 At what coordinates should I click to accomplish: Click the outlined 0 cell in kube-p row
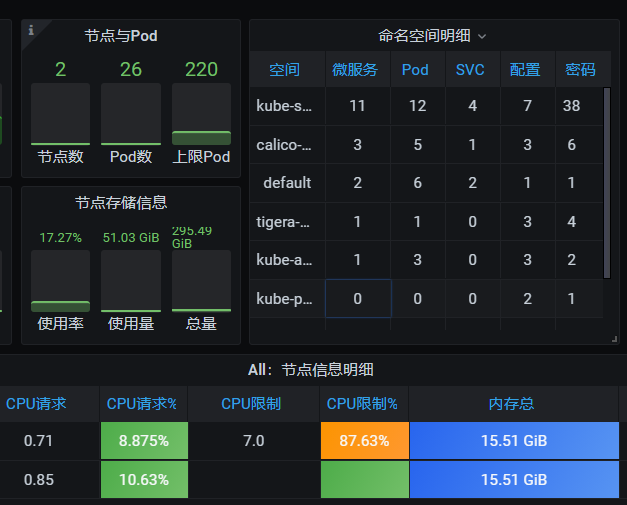(x=357, y=299)
